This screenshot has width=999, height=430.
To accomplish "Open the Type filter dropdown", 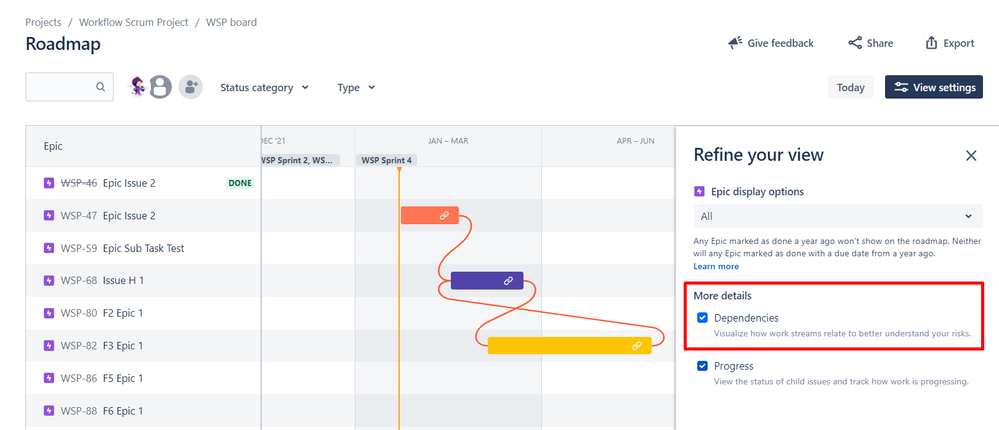I will (x=356, y=87).
